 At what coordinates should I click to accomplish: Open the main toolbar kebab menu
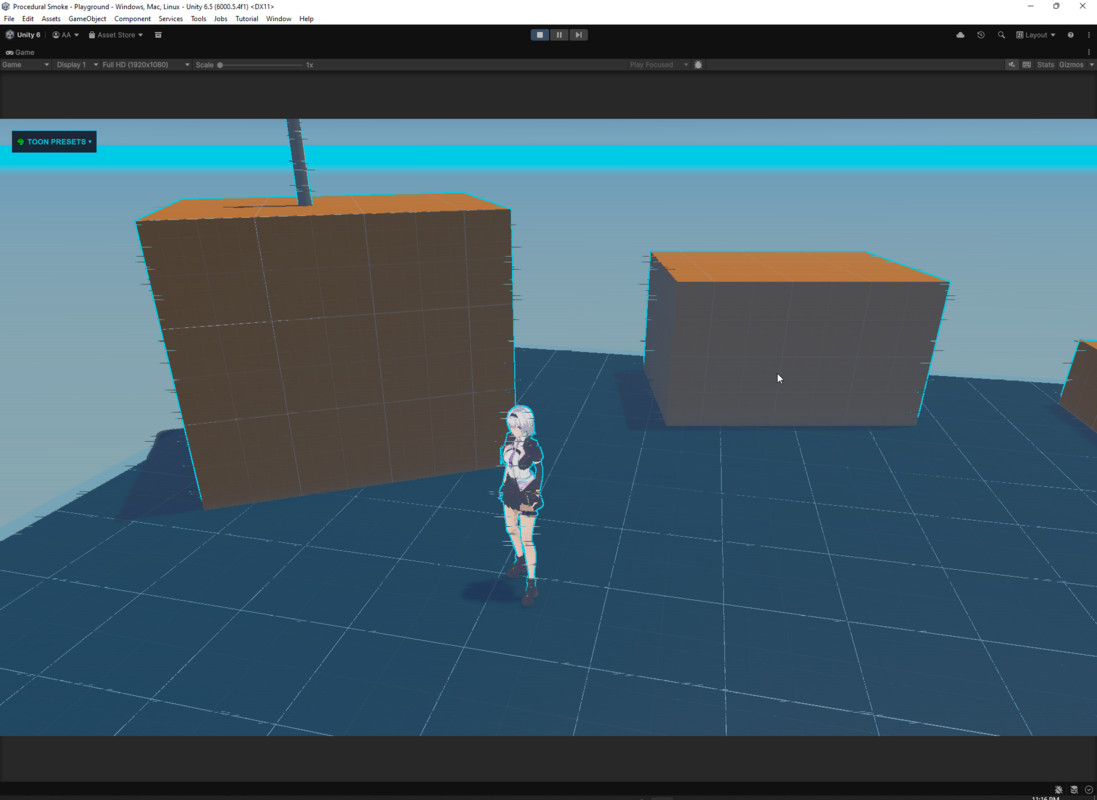pos(1089,35)
